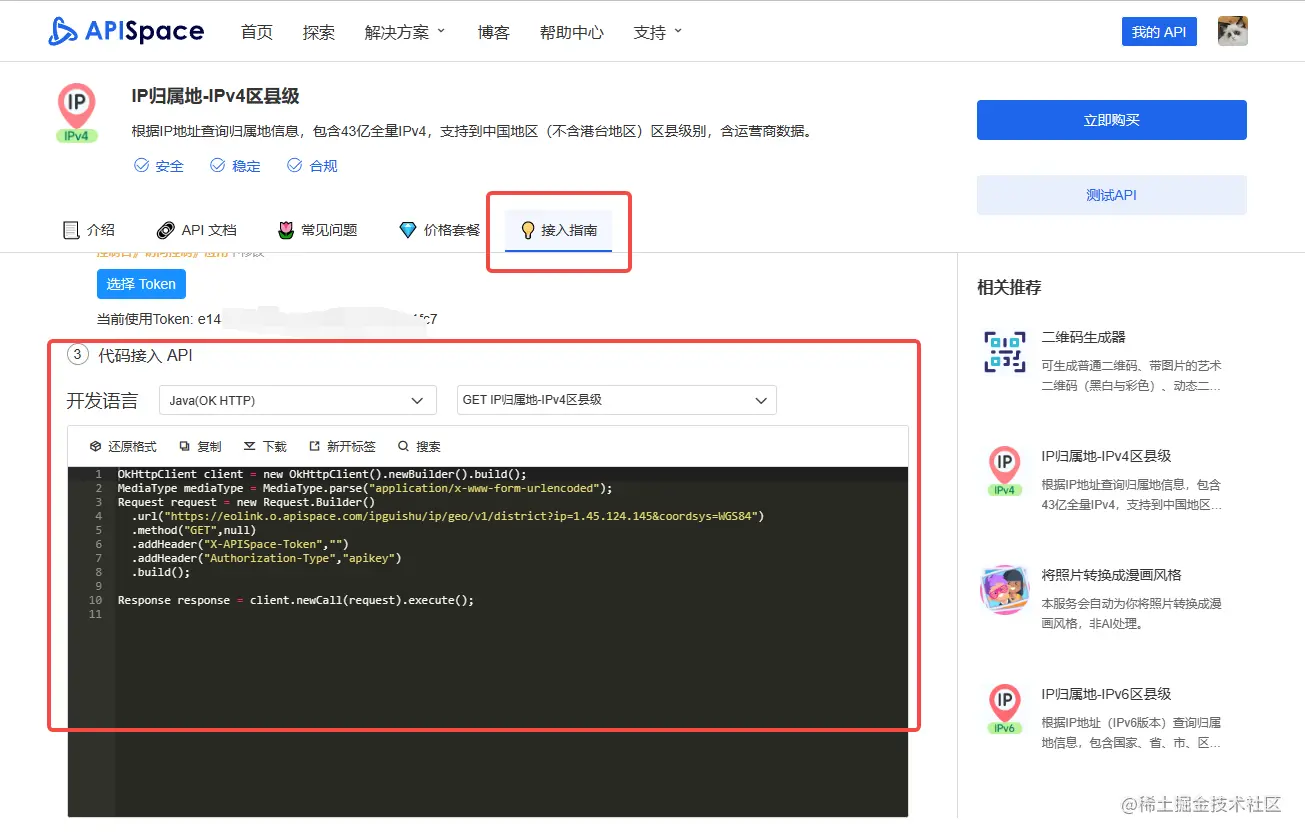Viewport: 1305px width, 838px height.
Task: Click the 安全 label text
Action: click(x=170, y=166)
